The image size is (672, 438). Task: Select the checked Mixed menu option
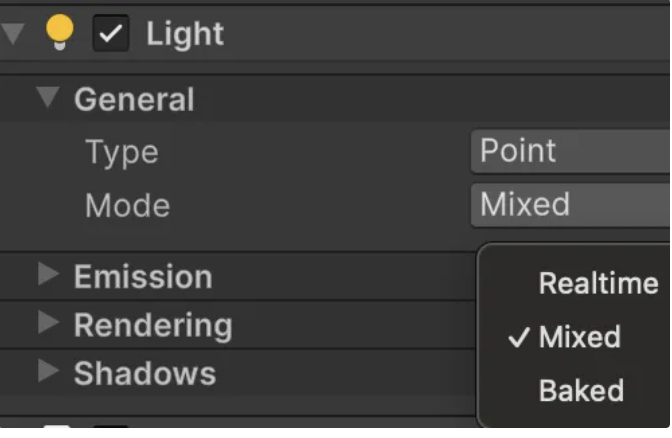579,337
